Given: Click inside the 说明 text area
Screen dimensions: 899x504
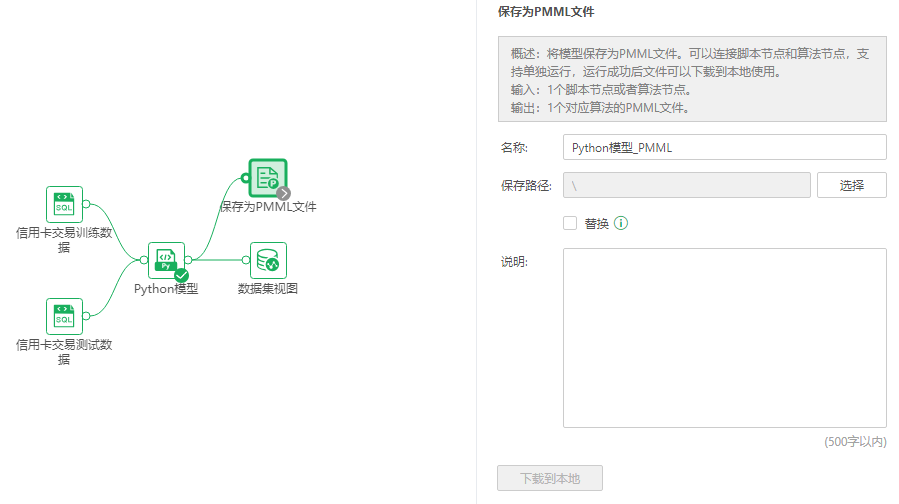Looking at the screenshot, I should pyautogui.click(x=724, y=338).
